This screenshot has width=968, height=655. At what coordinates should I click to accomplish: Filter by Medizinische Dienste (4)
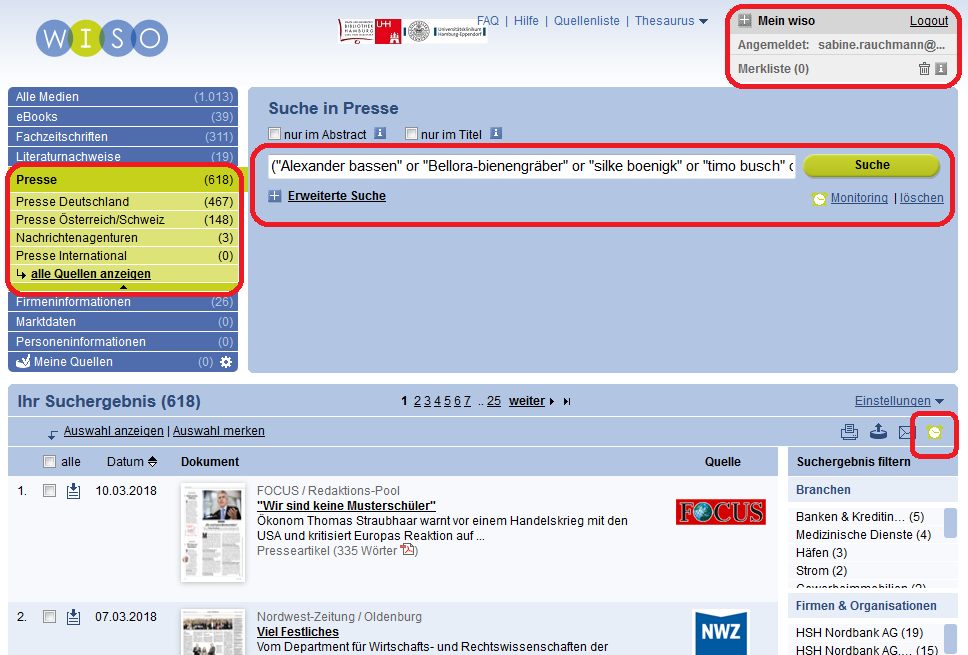tap(863, 535)
